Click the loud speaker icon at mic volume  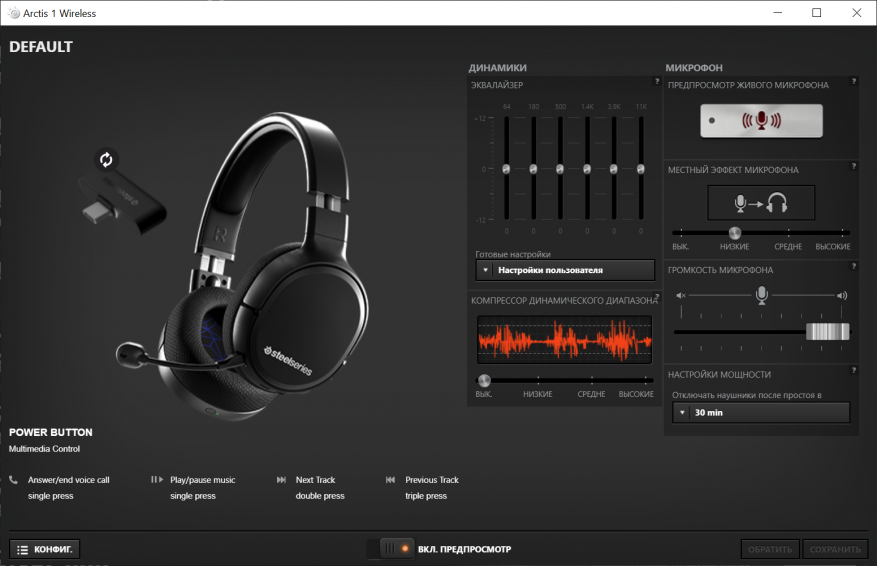[x=842, y=295]
